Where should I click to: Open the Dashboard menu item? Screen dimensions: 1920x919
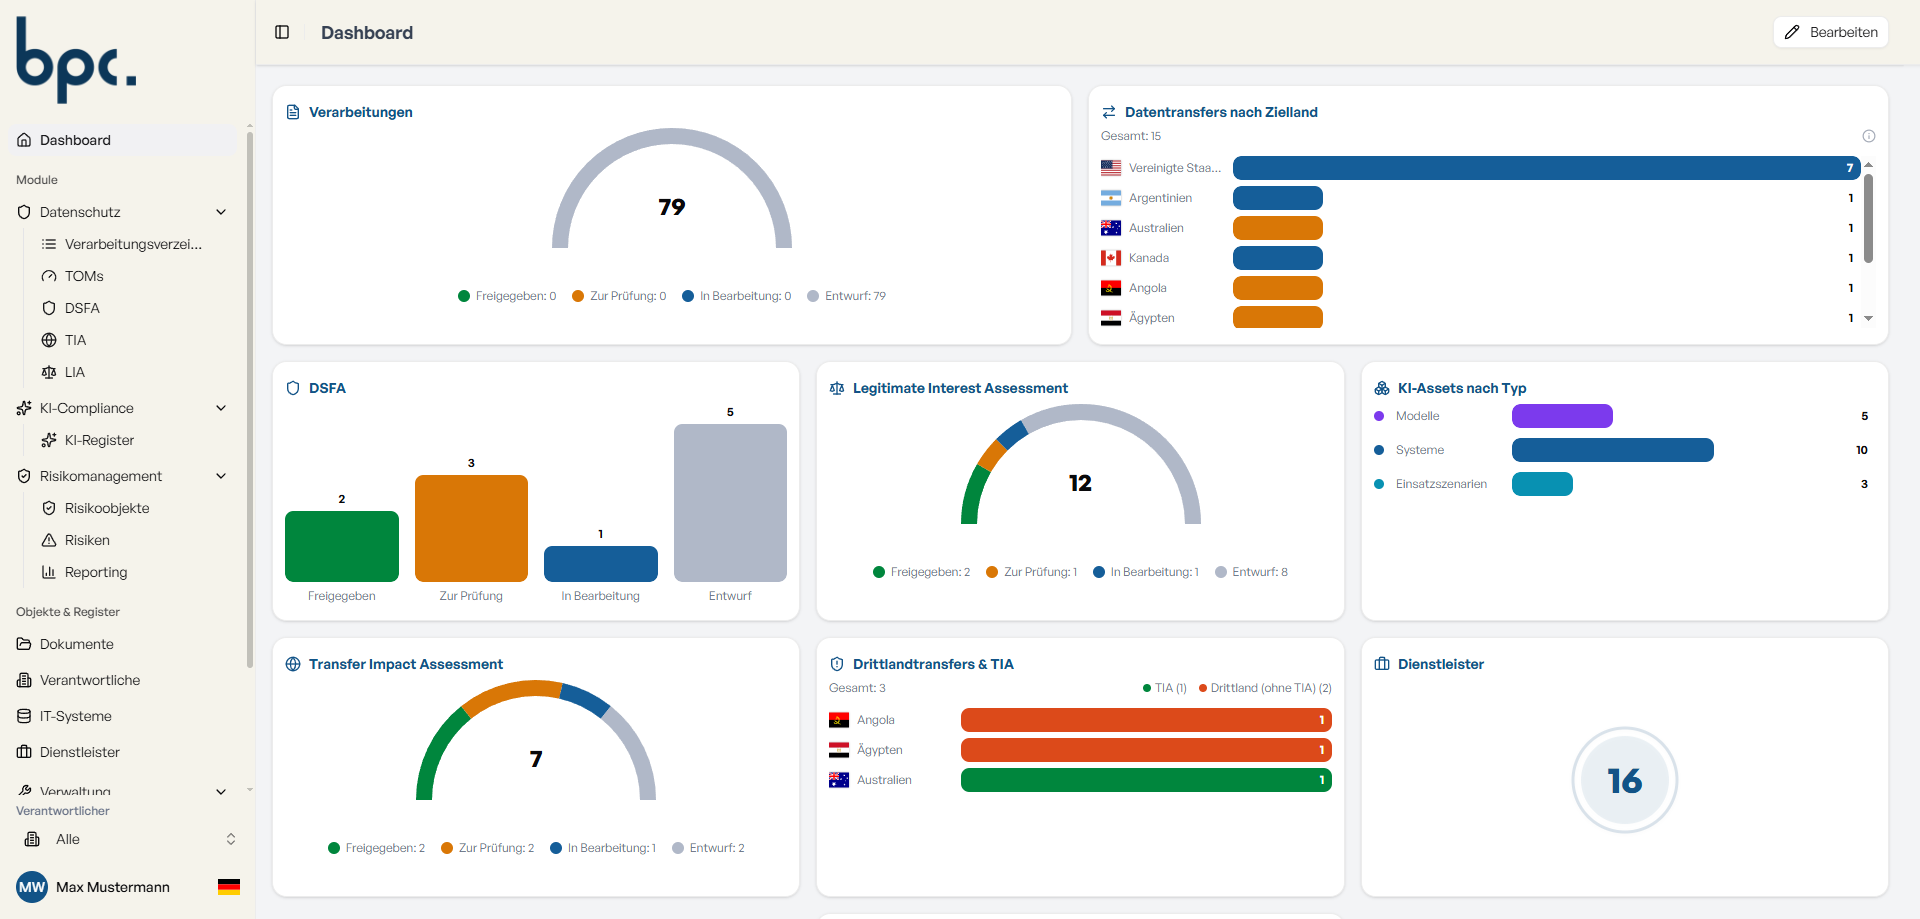tap(123, 140)
